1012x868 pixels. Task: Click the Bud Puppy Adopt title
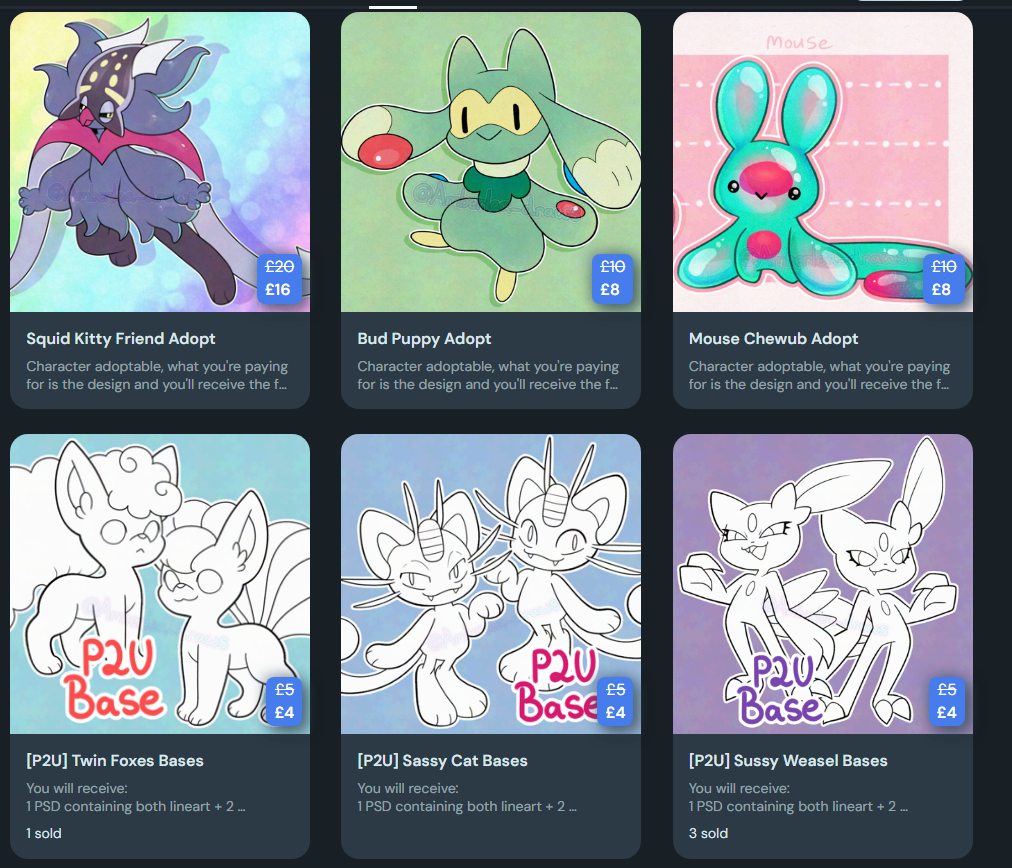[x=424, y=339]
